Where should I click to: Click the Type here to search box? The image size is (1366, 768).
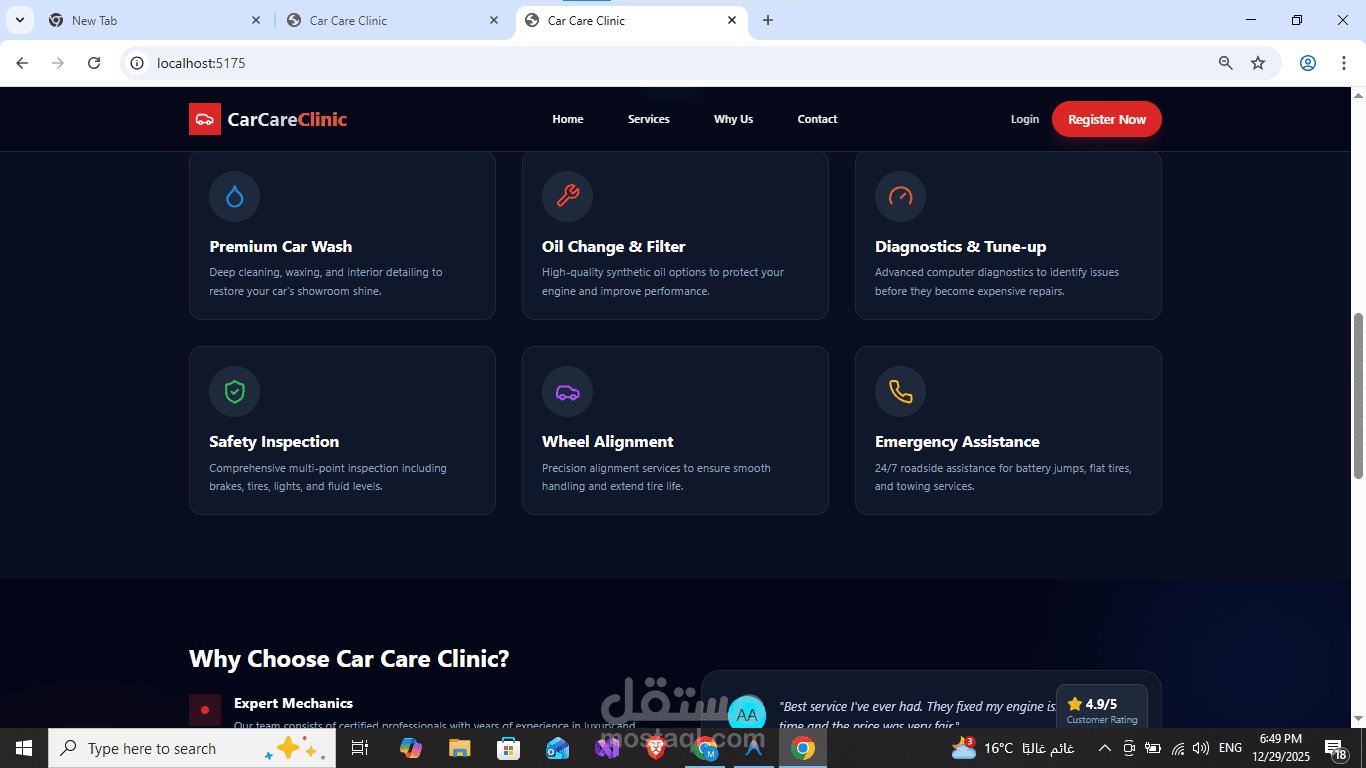tap(192, 748)
